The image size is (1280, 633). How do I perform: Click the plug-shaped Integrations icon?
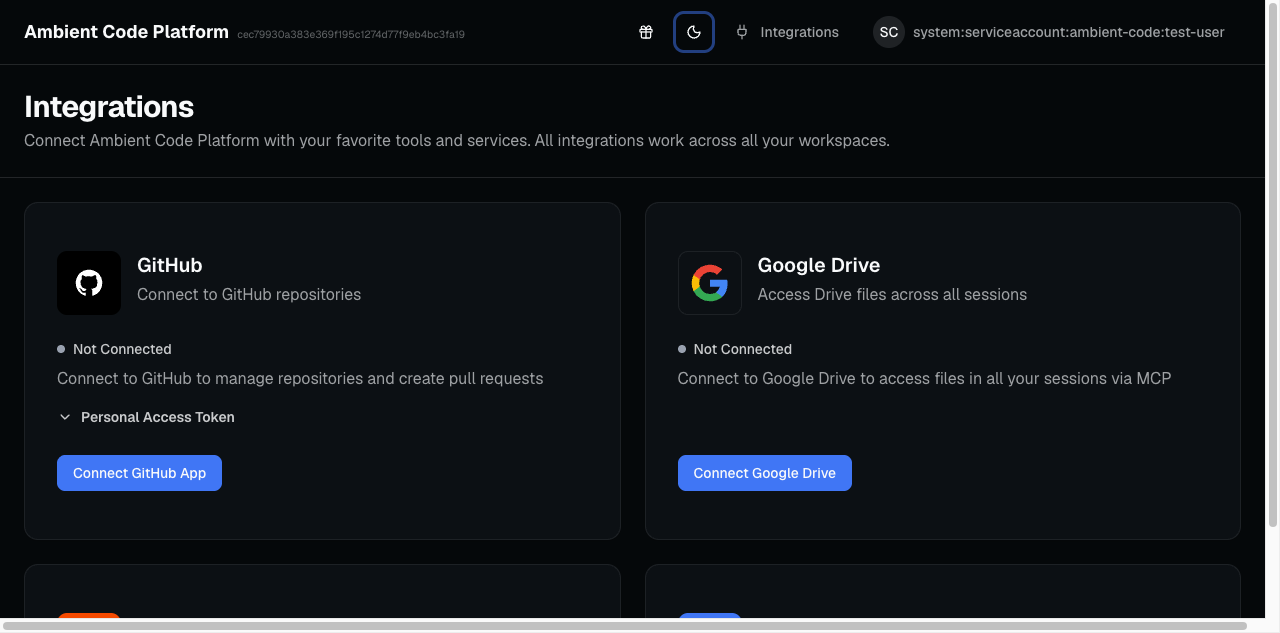point(741,31)
